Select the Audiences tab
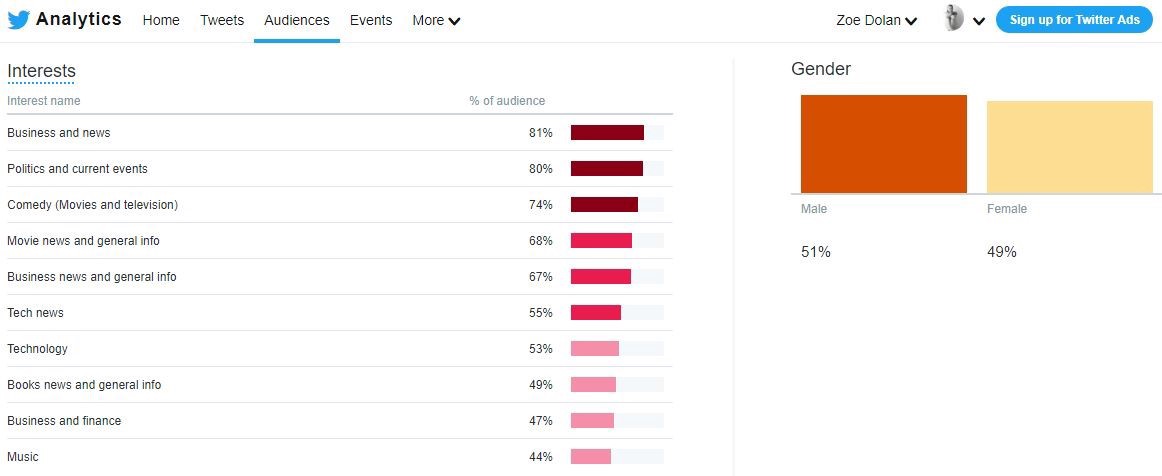The image size is (1162, 476). pyautogui.click(x=297, y=20)
